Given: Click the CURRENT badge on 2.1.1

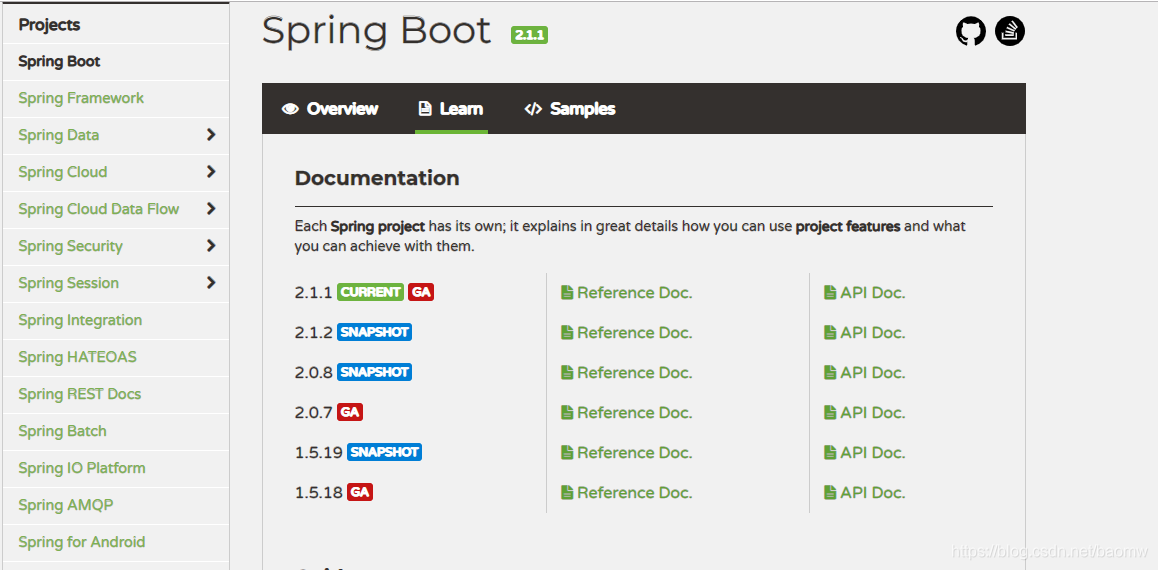Looking at the screenshot, I should (x=371, y=292).
